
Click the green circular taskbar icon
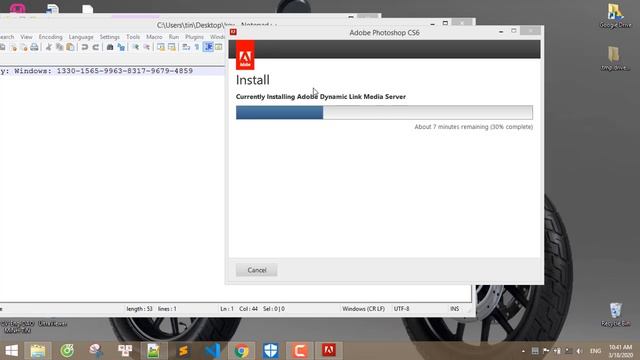point(67,351)
